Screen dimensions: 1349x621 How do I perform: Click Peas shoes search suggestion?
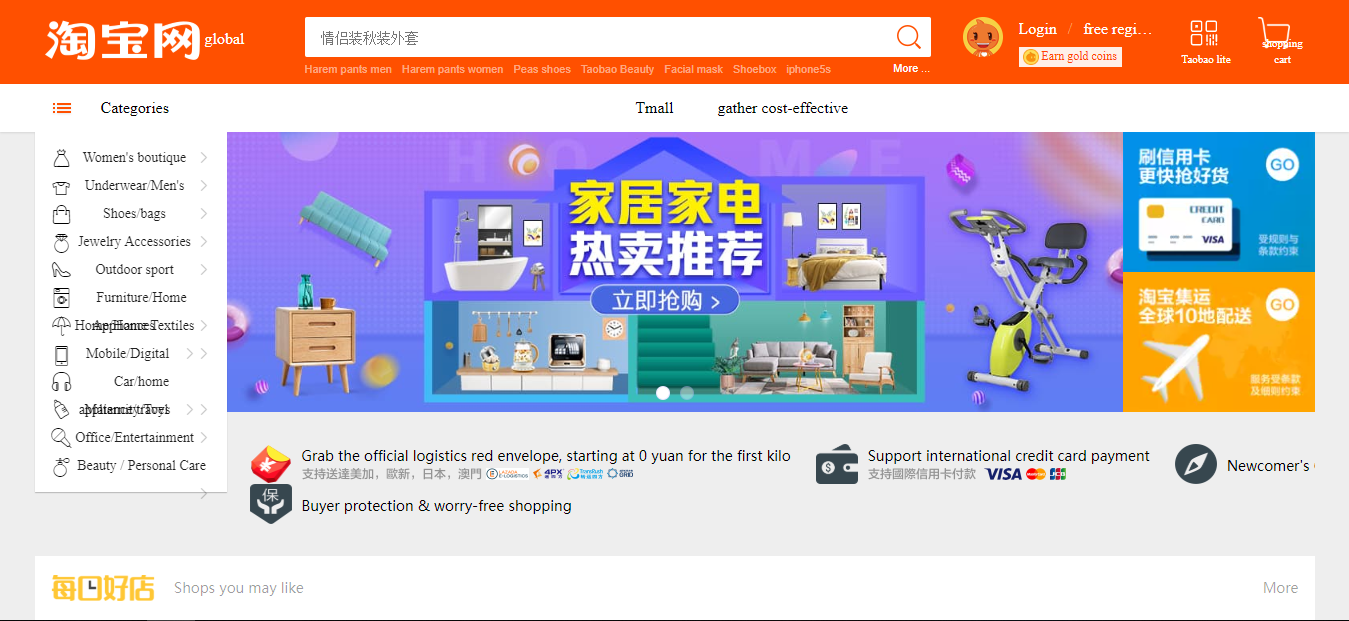click(542, 69)
